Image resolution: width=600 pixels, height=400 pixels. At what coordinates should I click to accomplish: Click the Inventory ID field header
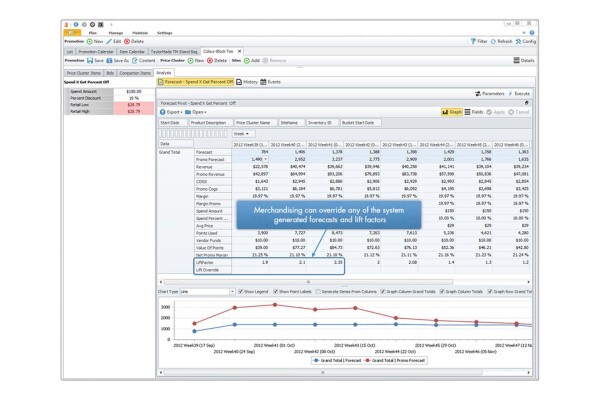322,122
